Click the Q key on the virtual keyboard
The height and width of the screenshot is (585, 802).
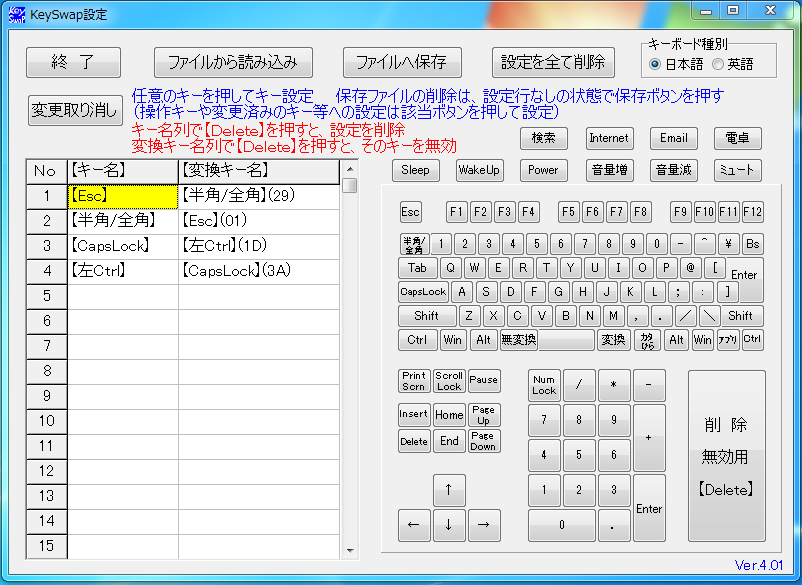pyautogui.click(x=451, y=268)
